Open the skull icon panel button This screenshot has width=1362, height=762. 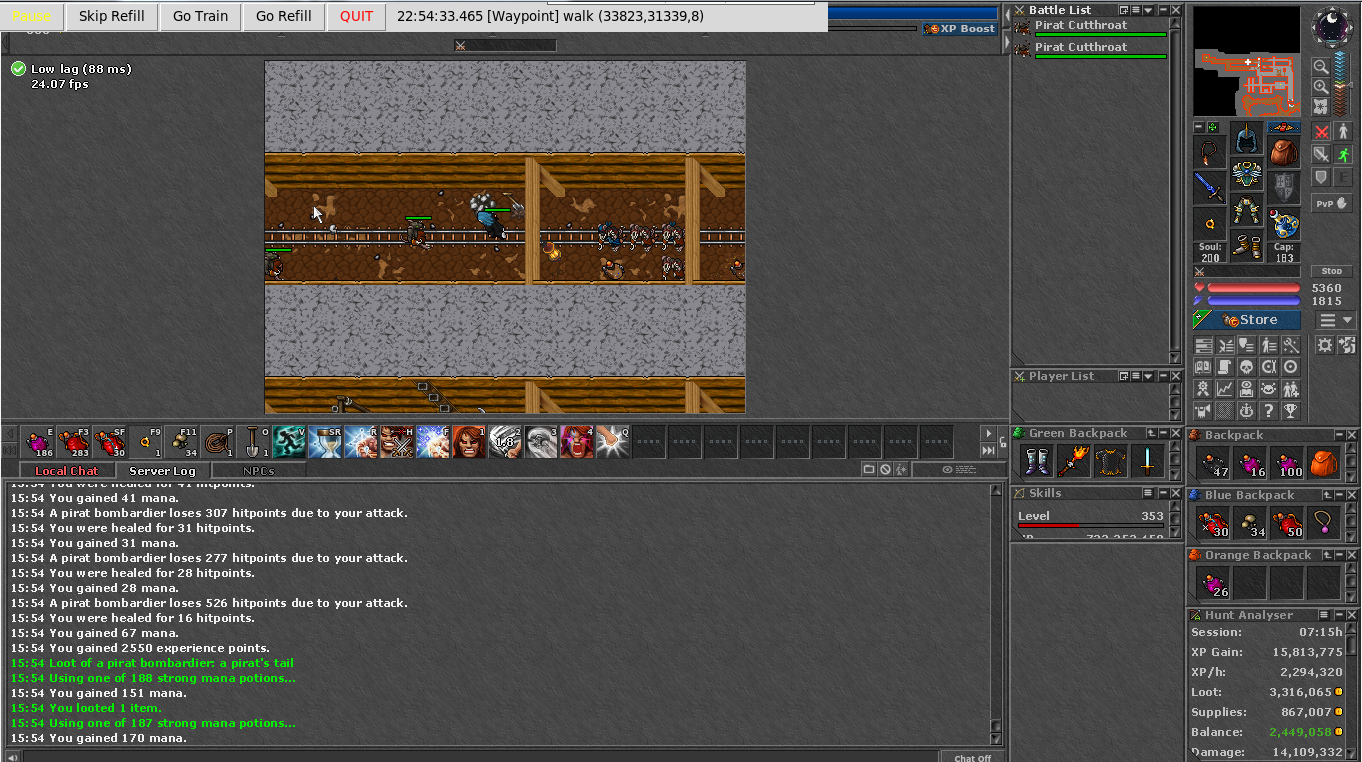pos(1247,366)
